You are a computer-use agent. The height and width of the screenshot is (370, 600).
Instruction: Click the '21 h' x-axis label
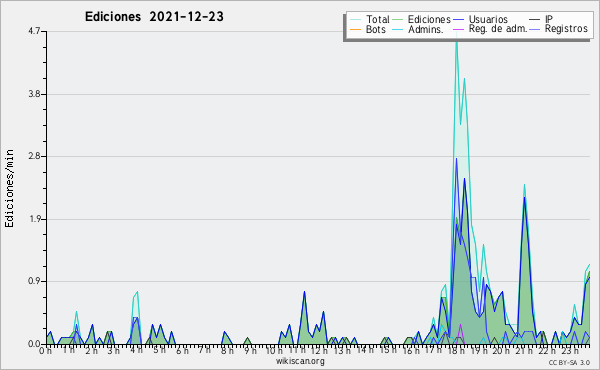tap(523, 350)
